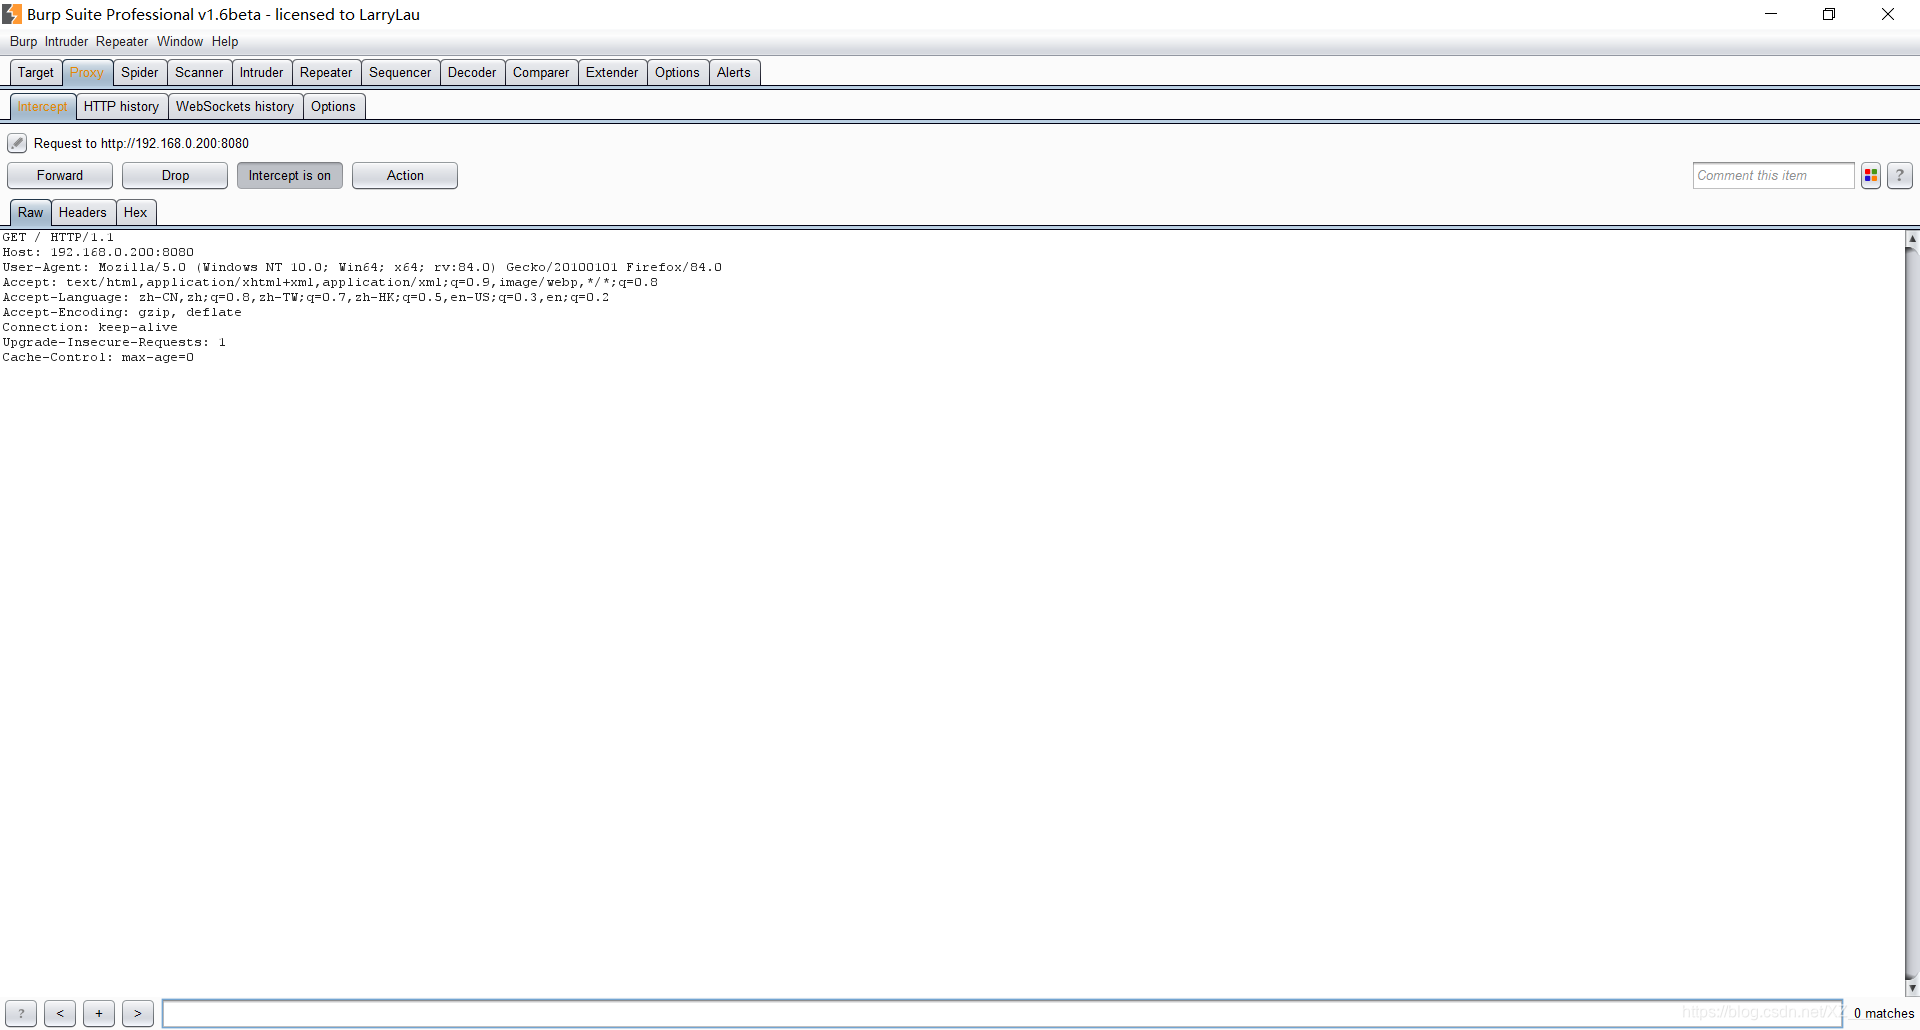1920x1030 pixels.
Task: Switch to the Hex view tab
Action: tap(136, 213)
